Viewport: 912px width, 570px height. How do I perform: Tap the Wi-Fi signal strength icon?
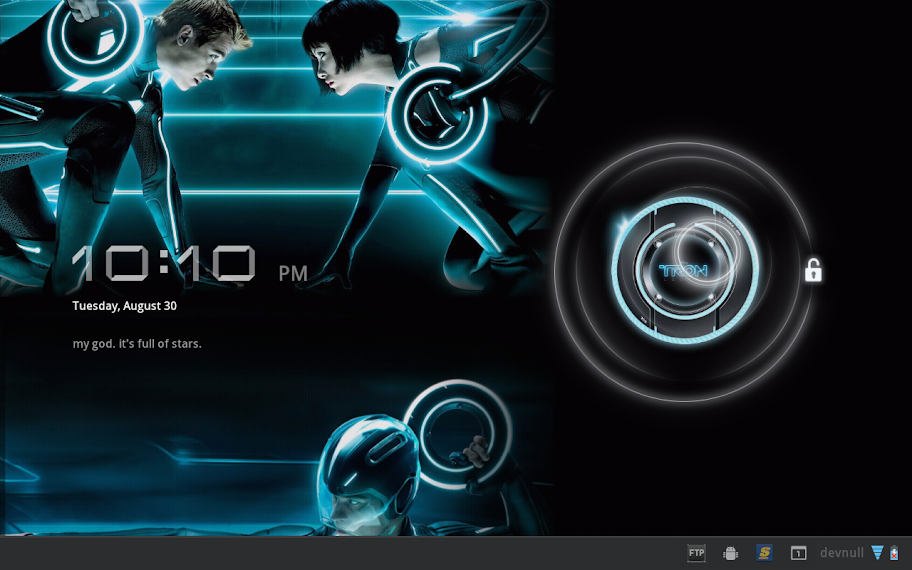coord(877,553)
